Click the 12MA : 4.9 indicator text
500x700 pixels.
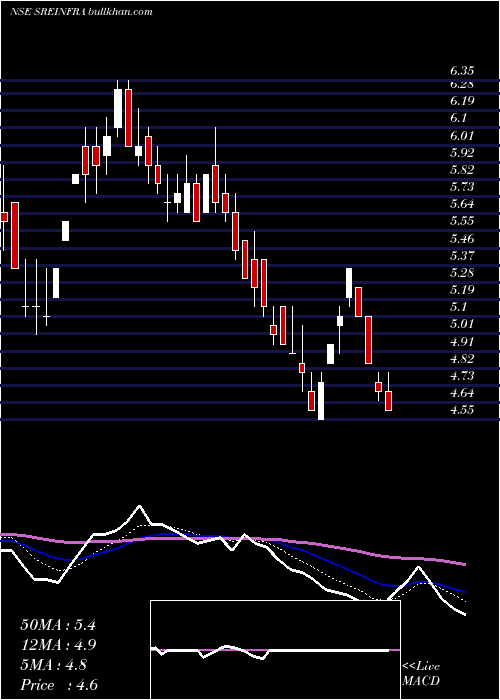click(58, 645)
